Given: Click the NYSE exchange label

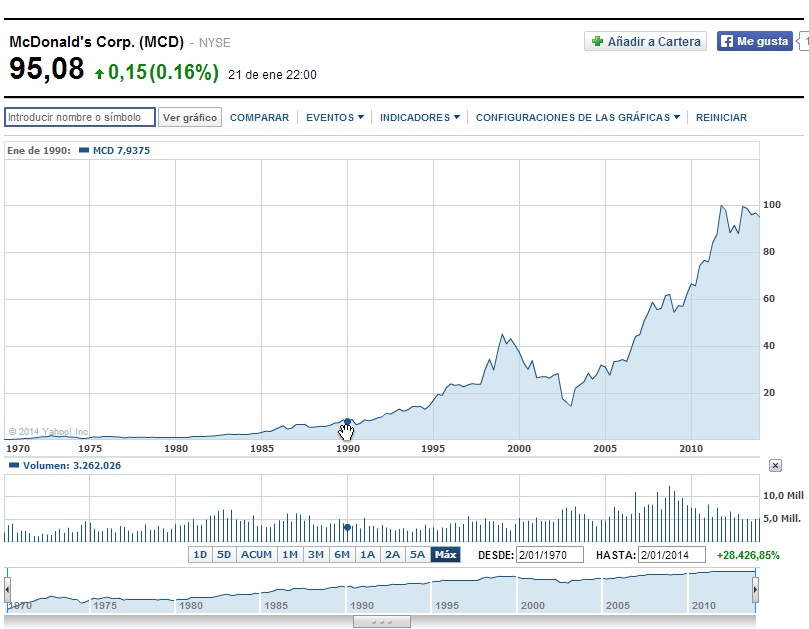Looking at the screenshot, I should click(x=215, y=43).
